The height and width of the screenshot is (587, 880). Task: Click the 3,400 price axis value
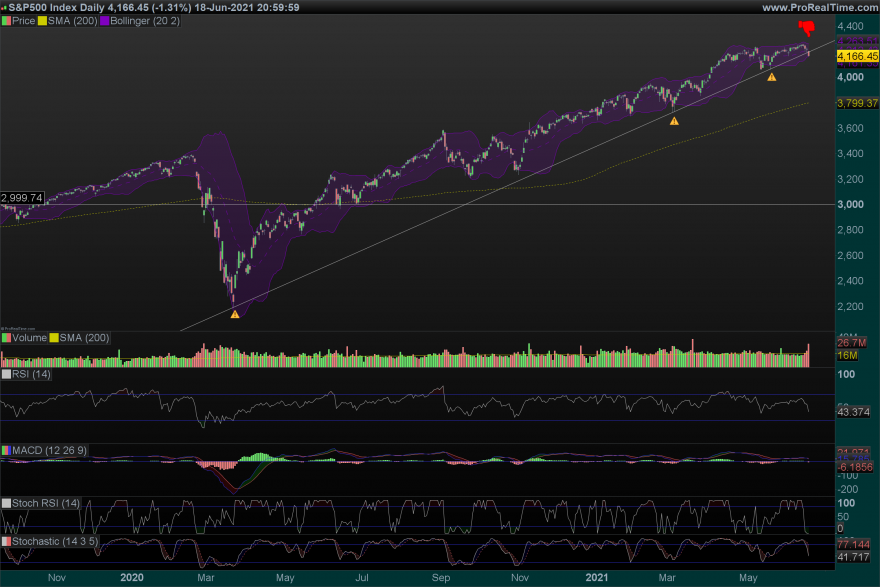point(850,153)
